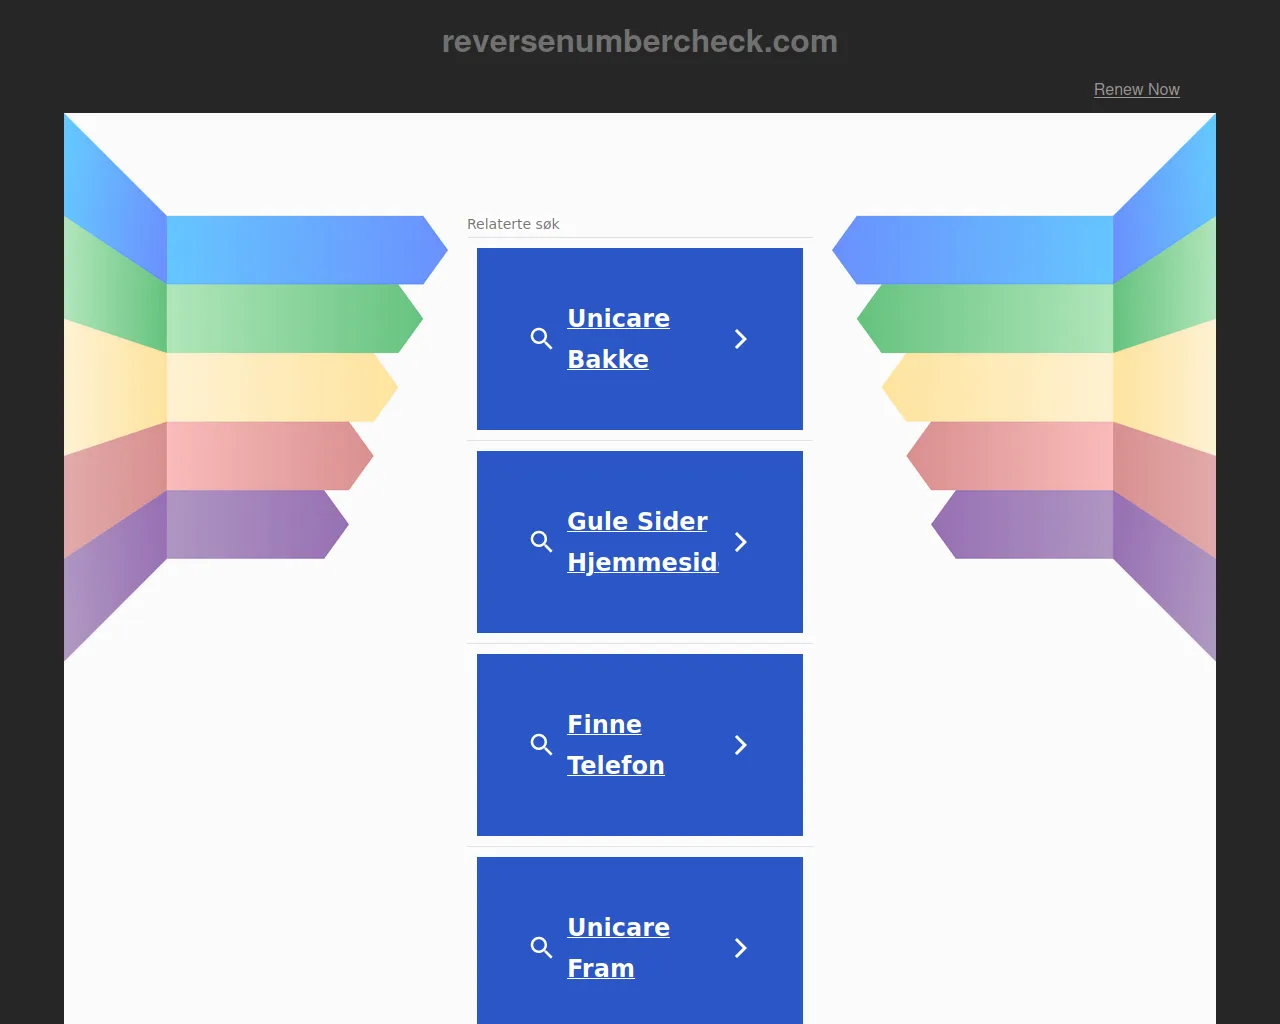Open the Finne Telefon search link

coord(615,744)
